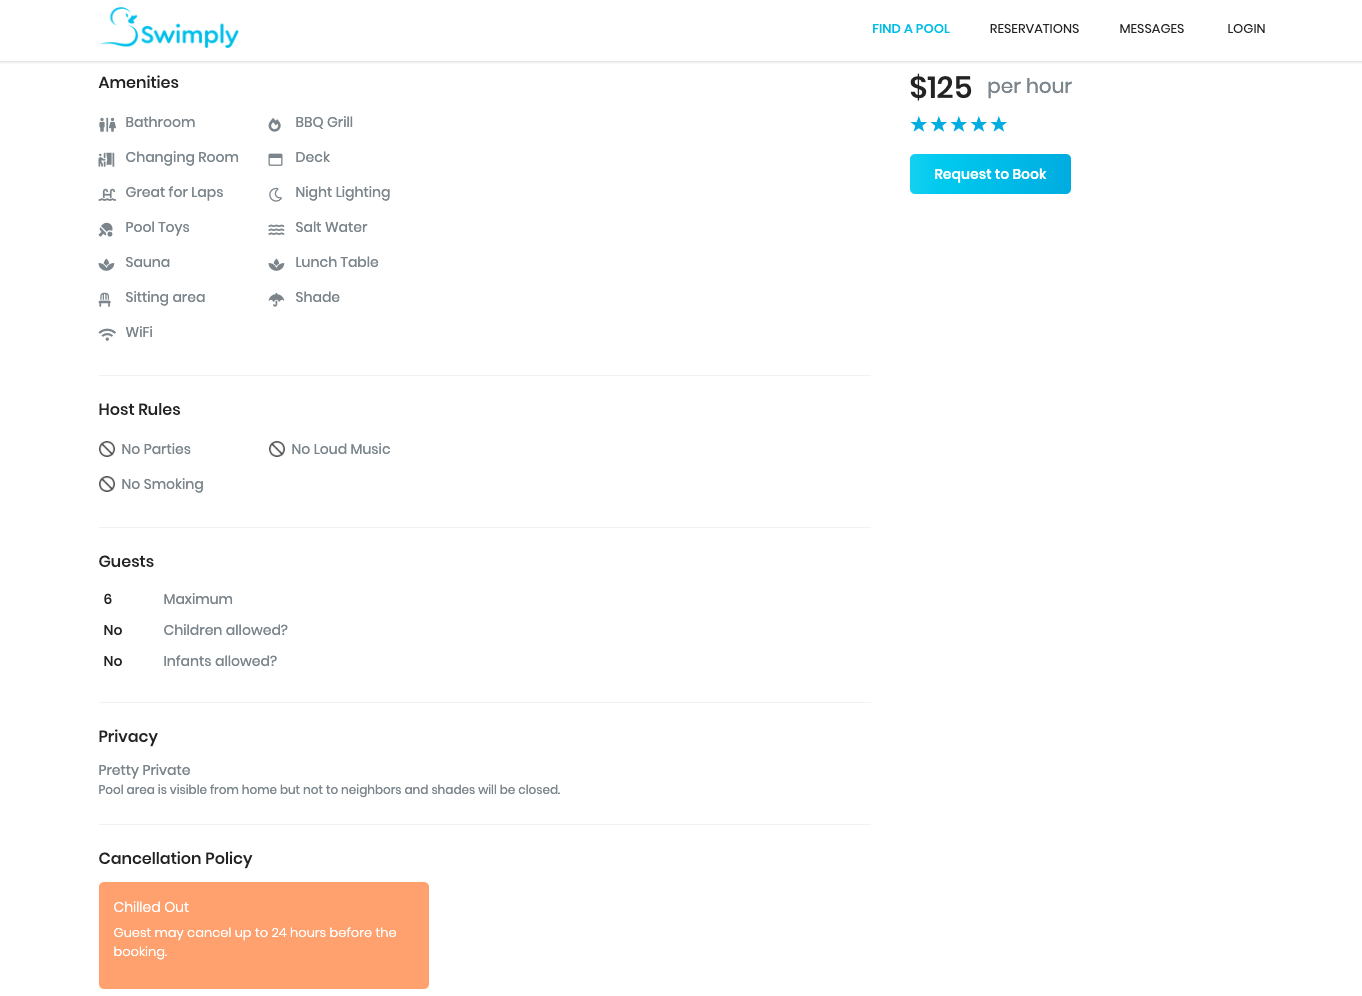Click the No Smoking prohibition icon

coord(107,484)
